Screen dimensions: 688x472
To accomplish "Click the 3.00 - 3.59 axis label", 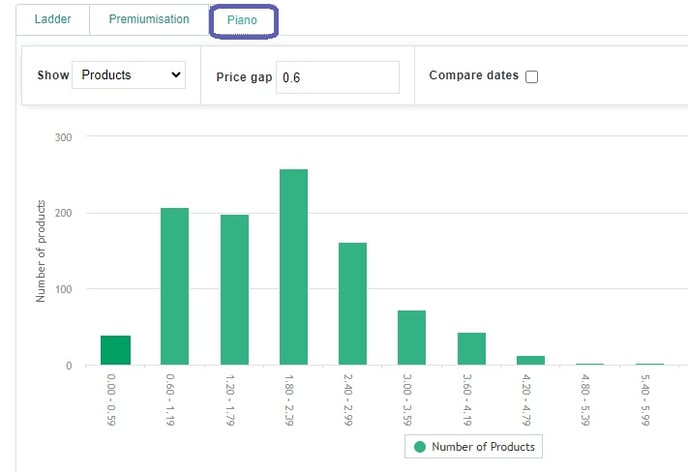I will [407, 400].
